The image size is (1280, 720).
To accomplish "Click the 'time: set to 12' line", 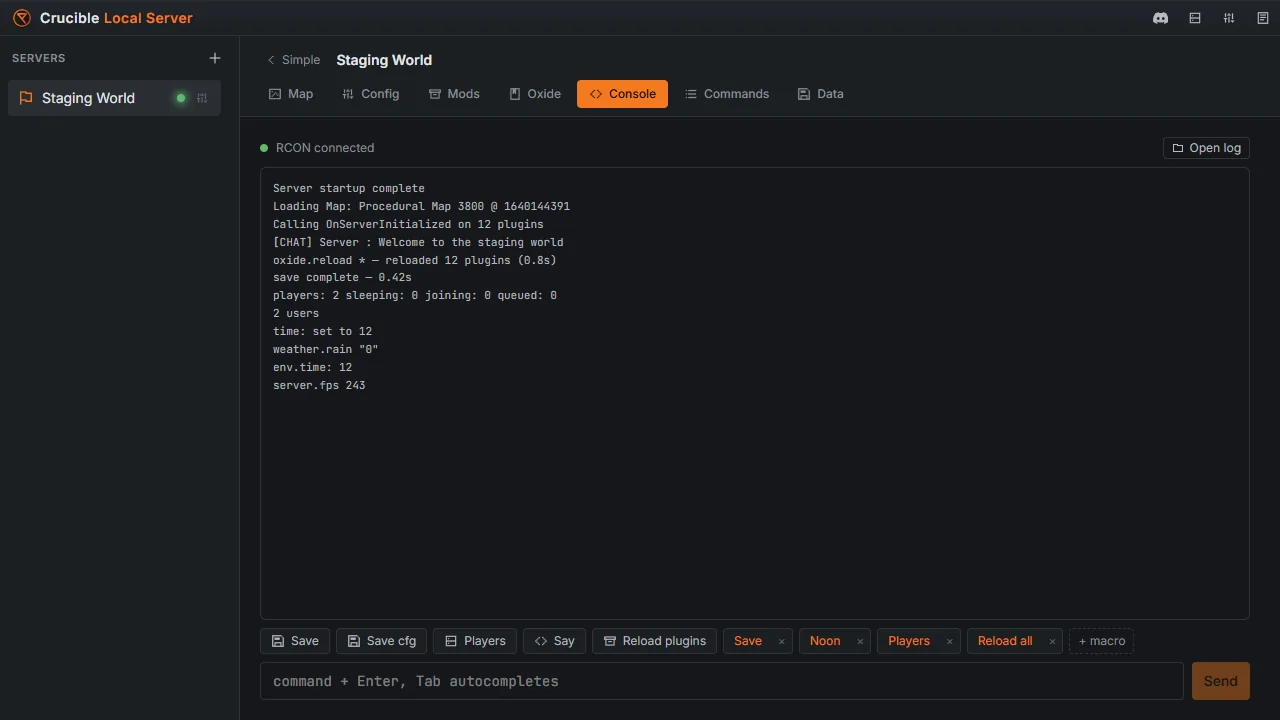I will pos(322,331).
